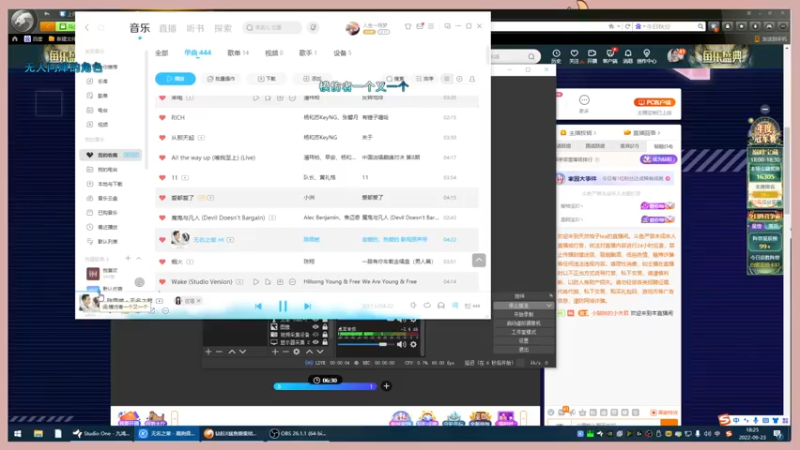The width and height of the screenshot is (800, 450).
Task: Click the music player search box
Action: [272, 28]
